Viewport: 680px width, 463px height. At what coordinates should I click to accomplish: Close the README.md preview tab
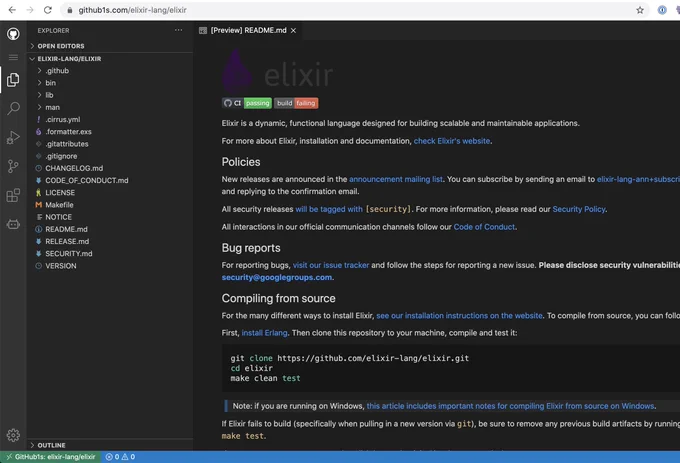pos(294,30)
